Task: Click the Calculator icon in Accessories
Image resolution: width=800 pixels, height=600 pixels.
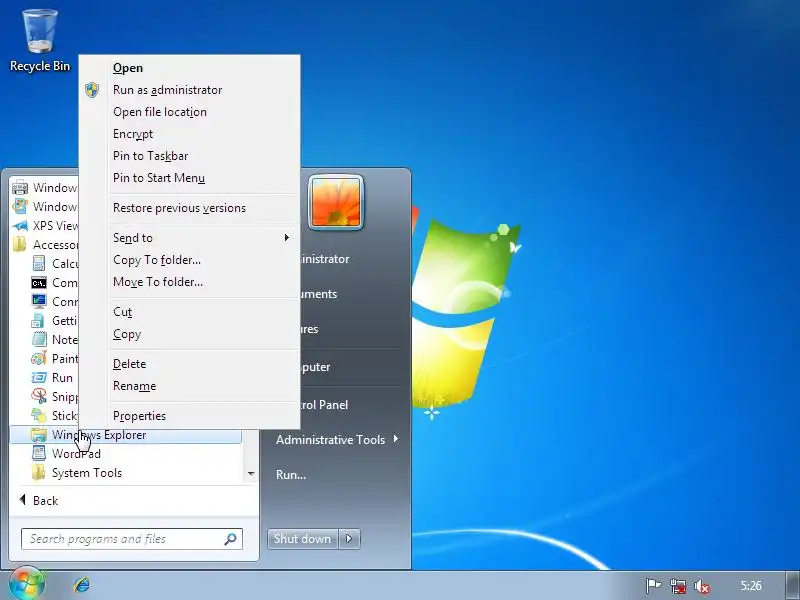Action: tap(39, 263)
